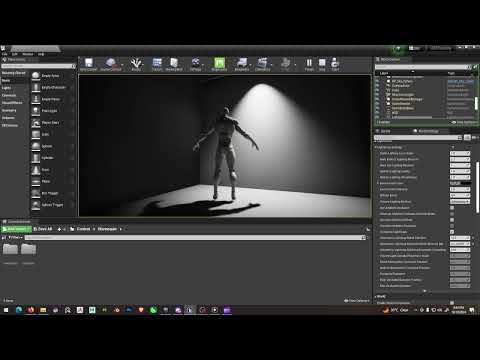Image resolution: width=480 pixels, height=360 pixels.
Task: Open View Options in Content Browser
Action: pyautogui.click(x=357, y=301)
